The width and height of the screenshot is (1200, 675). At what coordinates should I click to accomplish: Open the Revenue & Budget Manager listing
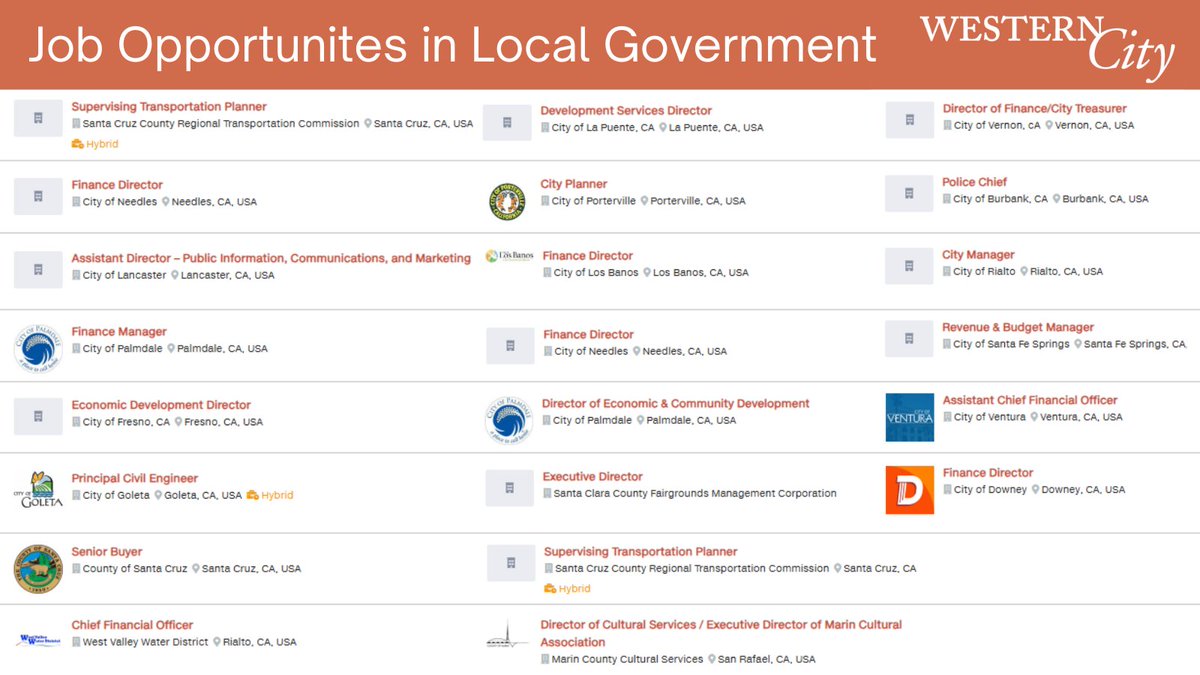[1018, 327]
